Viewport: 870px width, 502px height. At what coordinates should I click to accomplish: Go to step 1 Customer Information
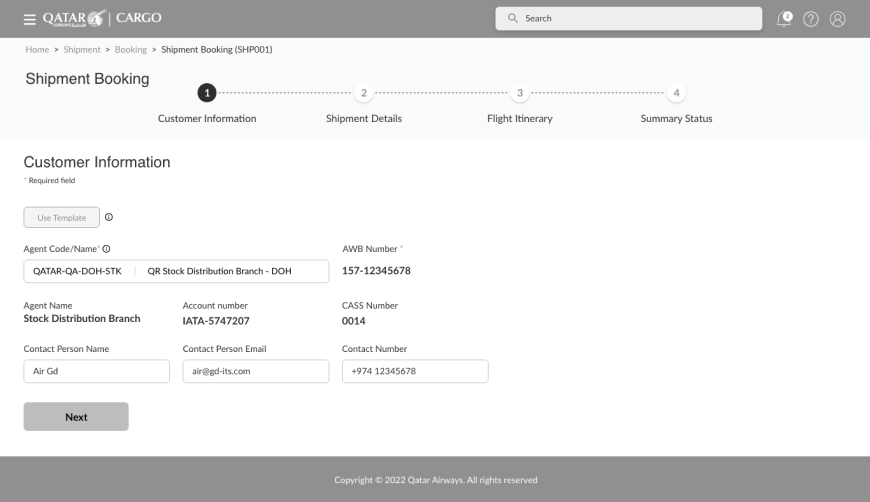207,93
